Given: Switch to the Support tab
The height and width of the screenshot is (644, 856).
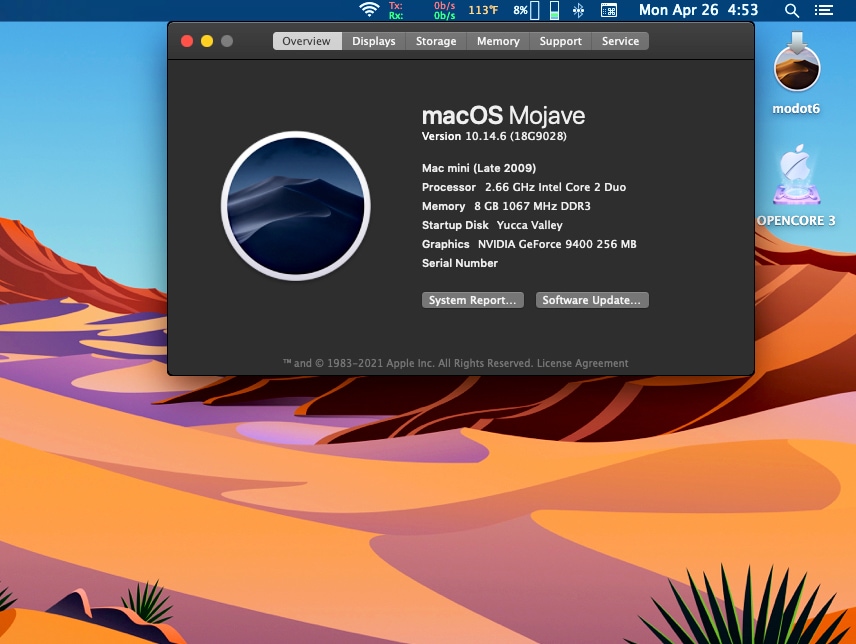Looking at the screenshot, I should point(561,41).
